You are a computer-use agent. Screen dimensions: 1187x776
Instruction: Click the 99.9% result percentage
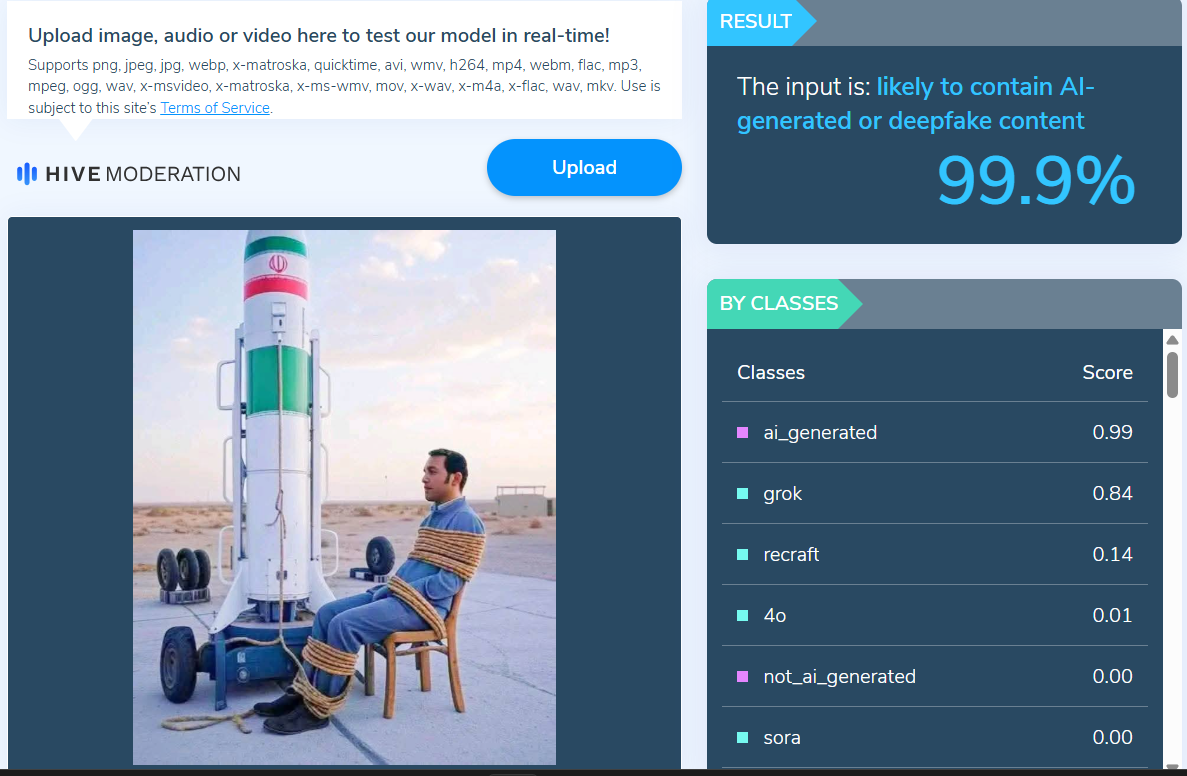pyautogui.click(x=1035, y=181)
